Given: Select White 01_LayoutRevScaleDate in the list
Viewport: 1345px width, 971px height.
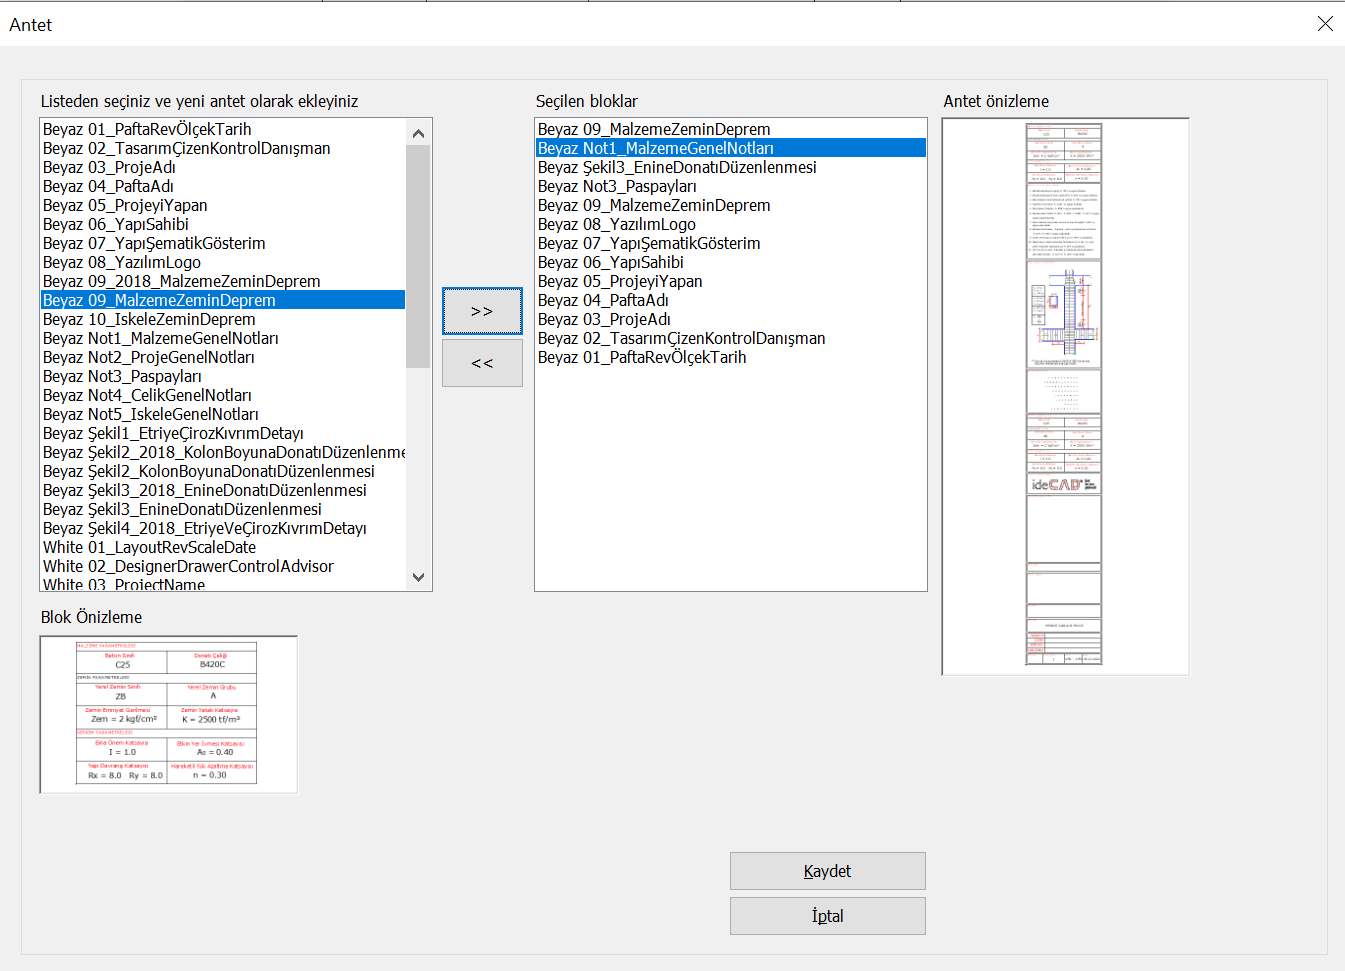Looking at the screenshot, I should pos(149,547).
